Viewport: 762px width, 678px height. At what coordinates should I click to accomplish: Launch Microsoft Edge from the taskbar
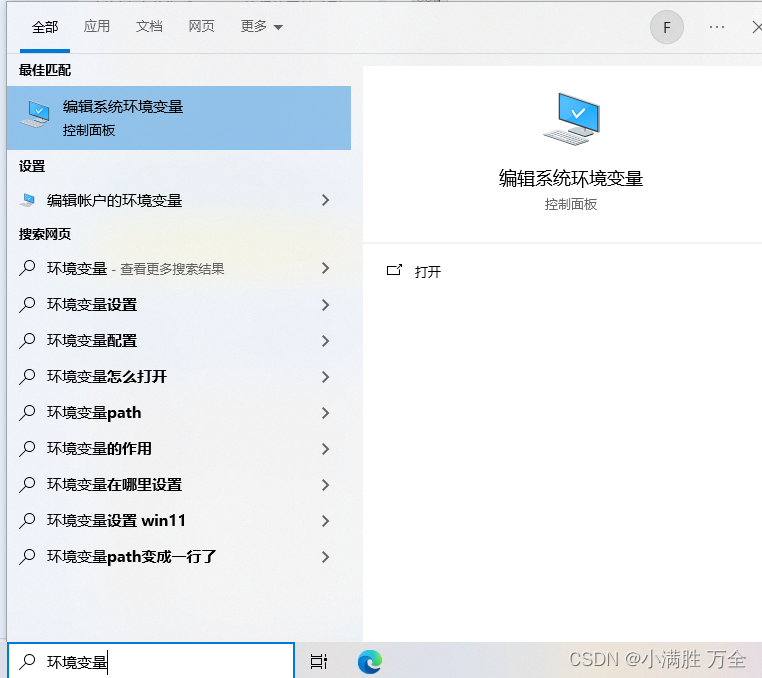point(370,661)
